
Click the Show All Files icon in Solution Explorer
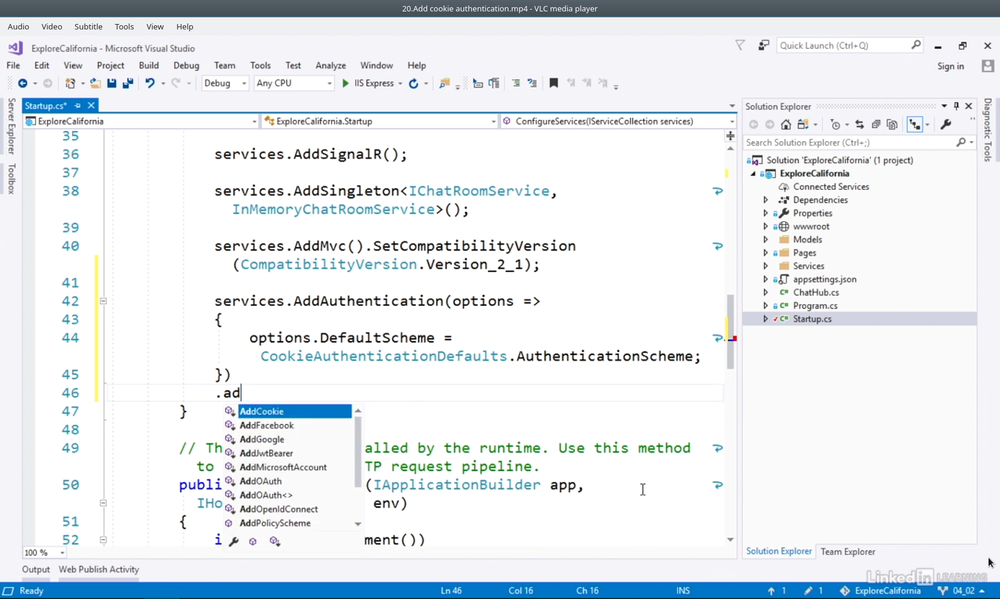point(892,125)
